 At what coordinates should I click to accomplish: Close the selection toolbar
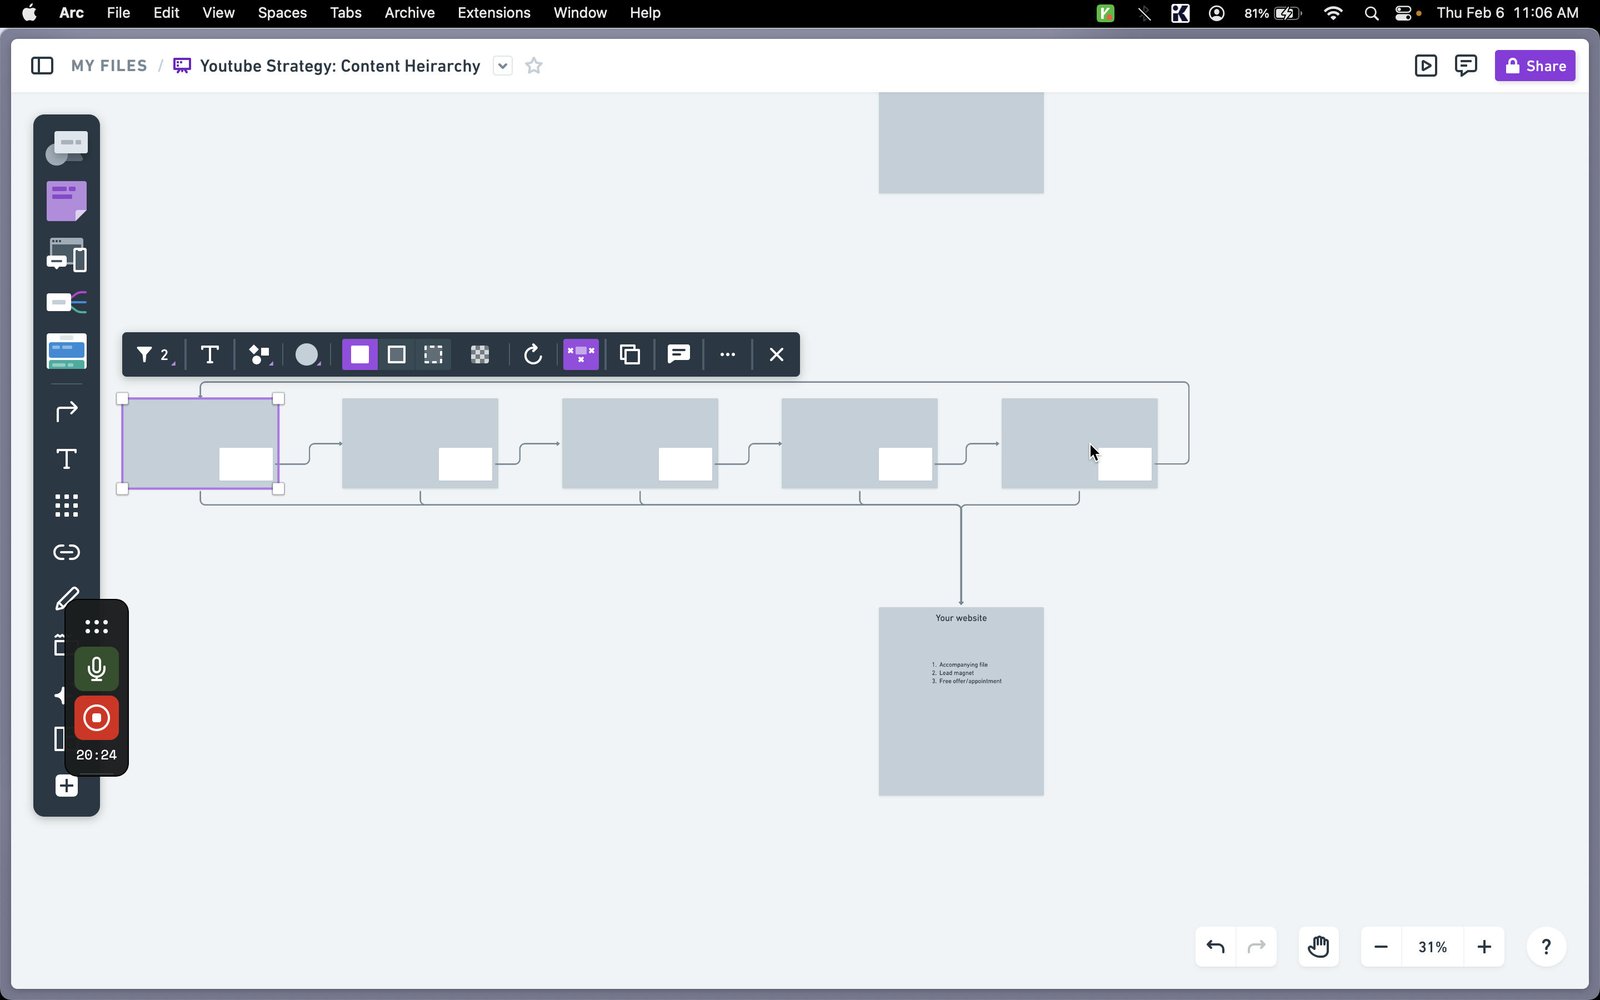pyautogui.click(x=776, y=354)
